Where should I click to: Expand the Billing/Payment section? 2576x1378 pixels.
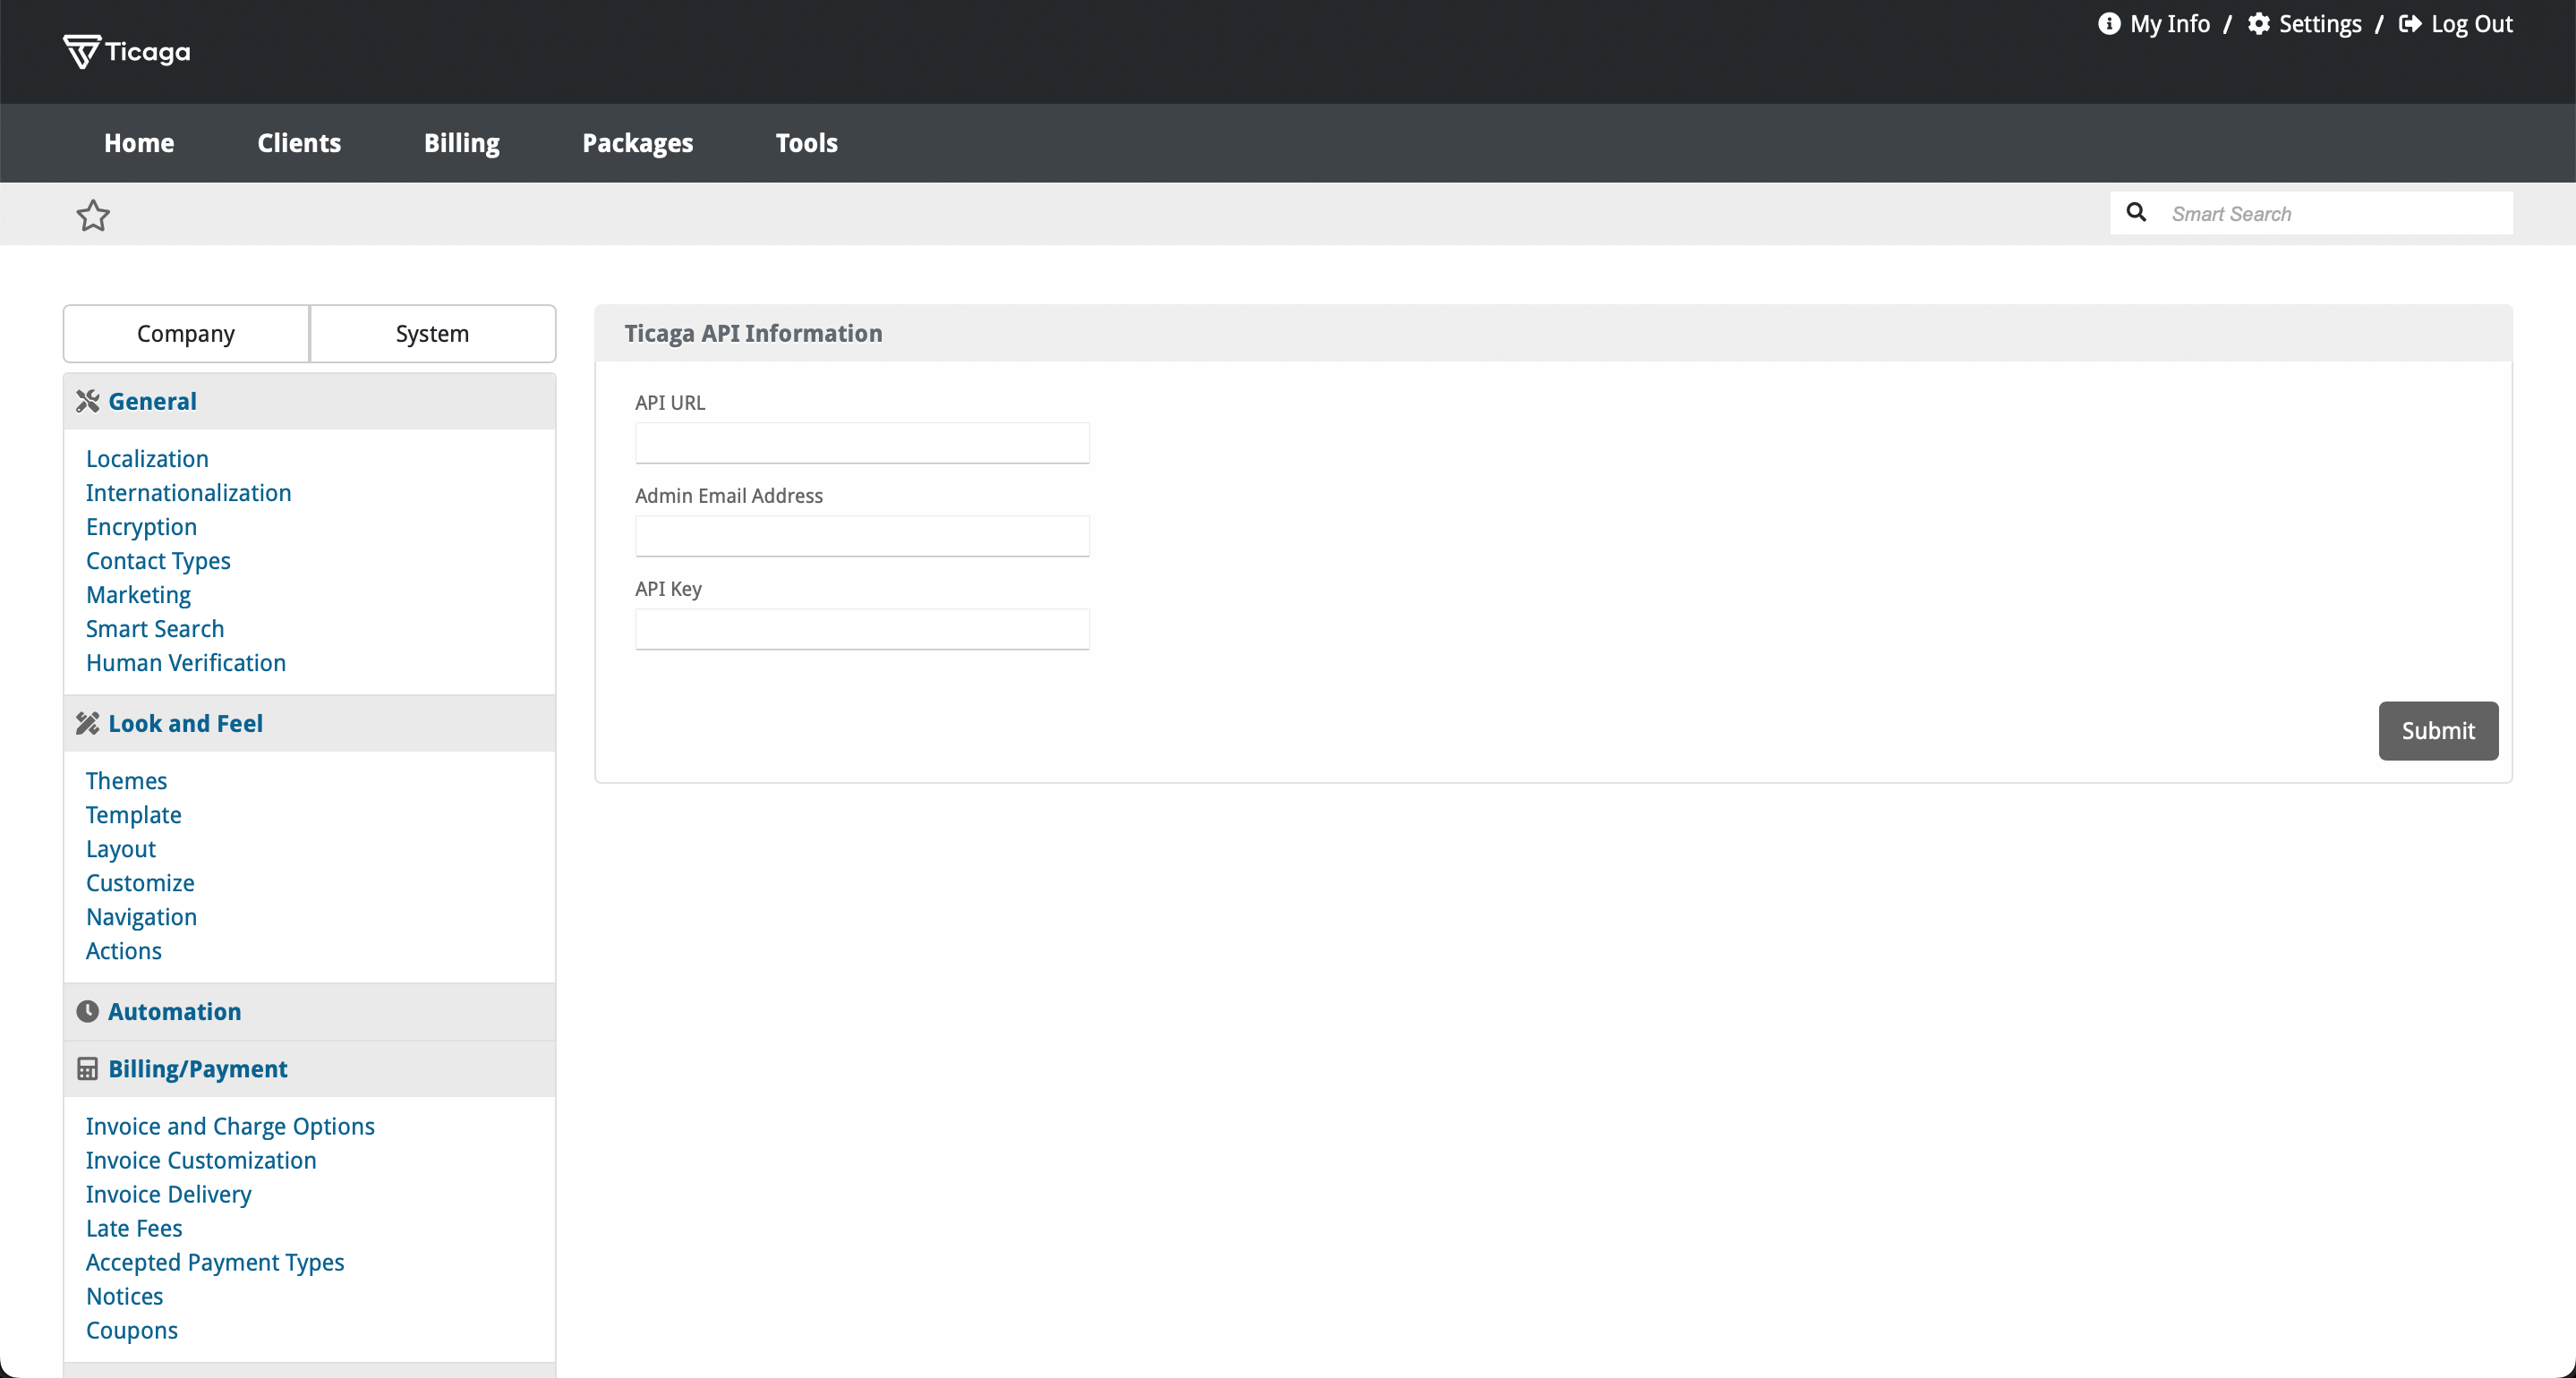tap(309, 1069)
